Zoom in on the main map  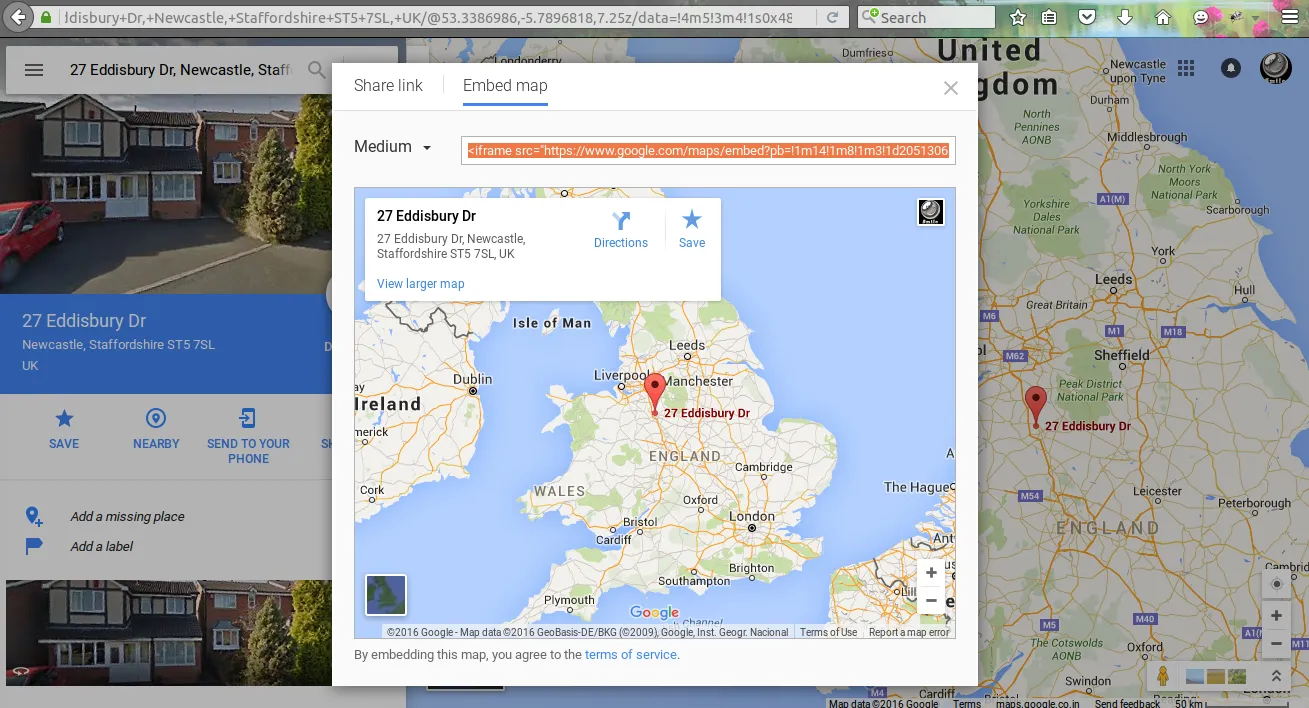coord(1276,616)
